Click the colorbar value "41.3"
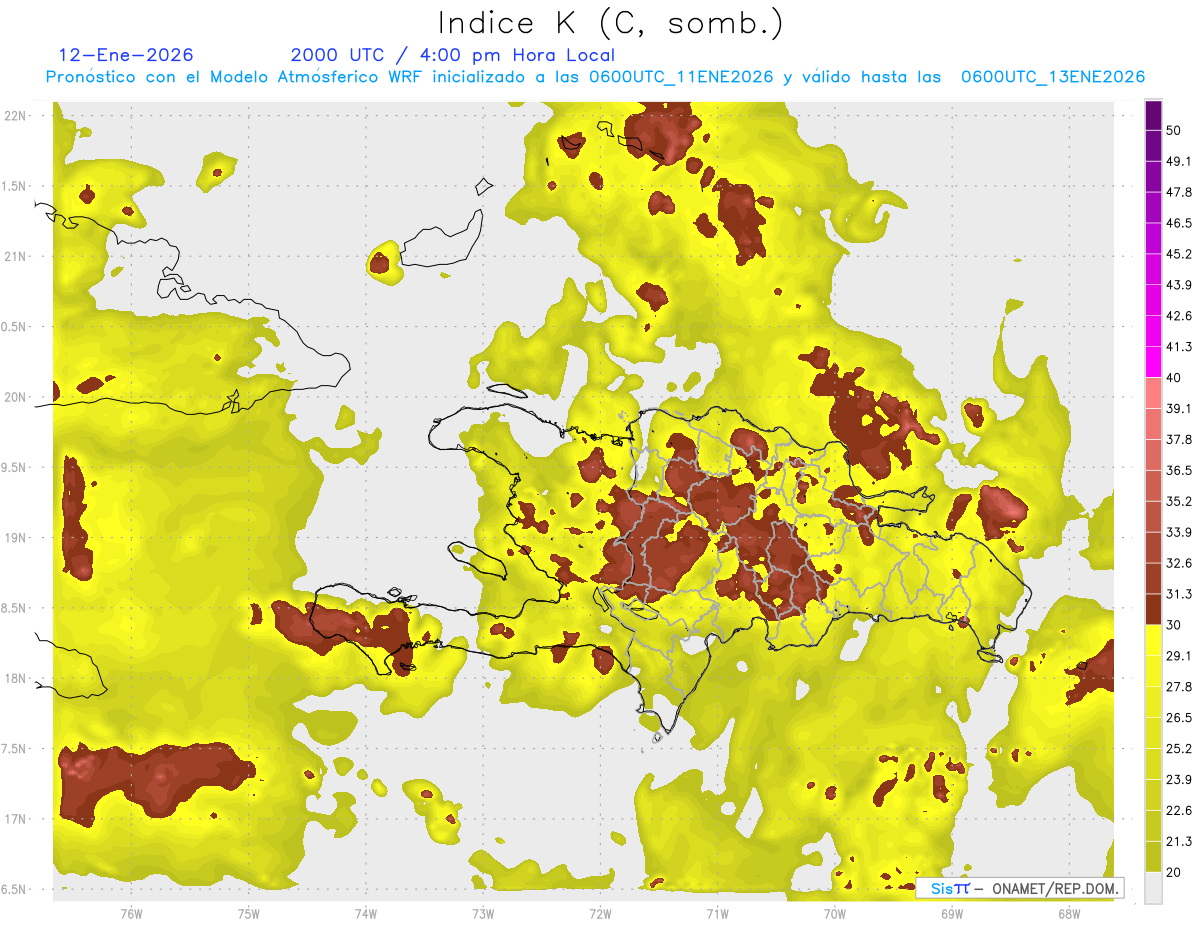The image size is (1200, 927). [1179, 348]
